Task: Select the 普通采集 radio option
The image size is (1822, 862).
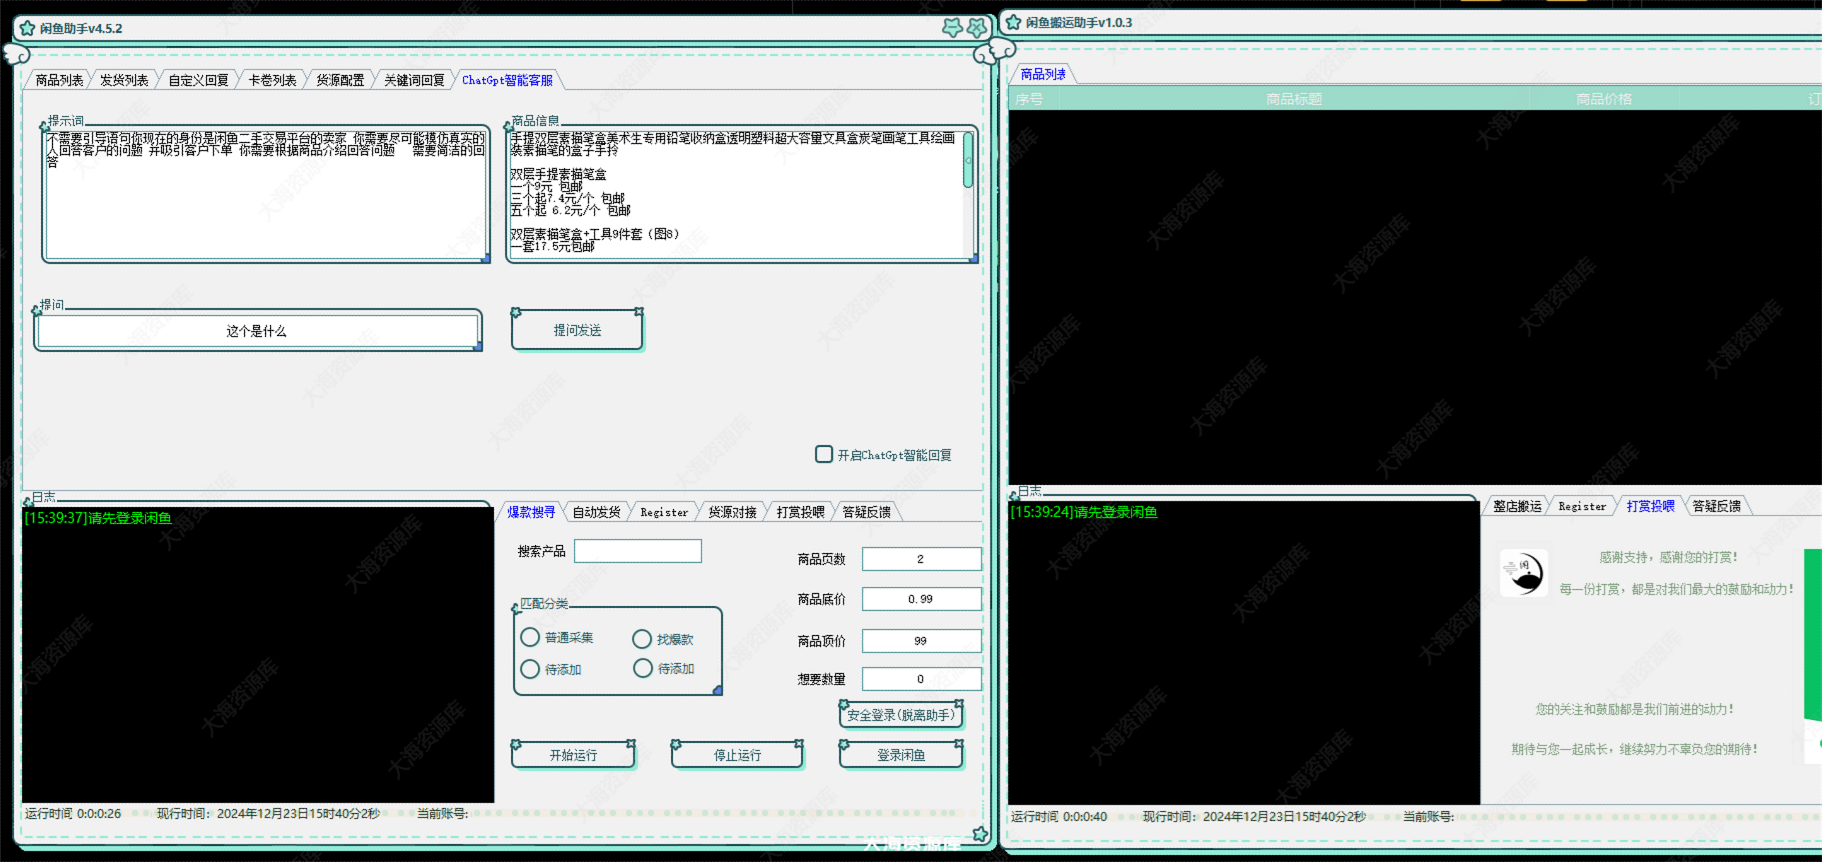Action: 530,637
